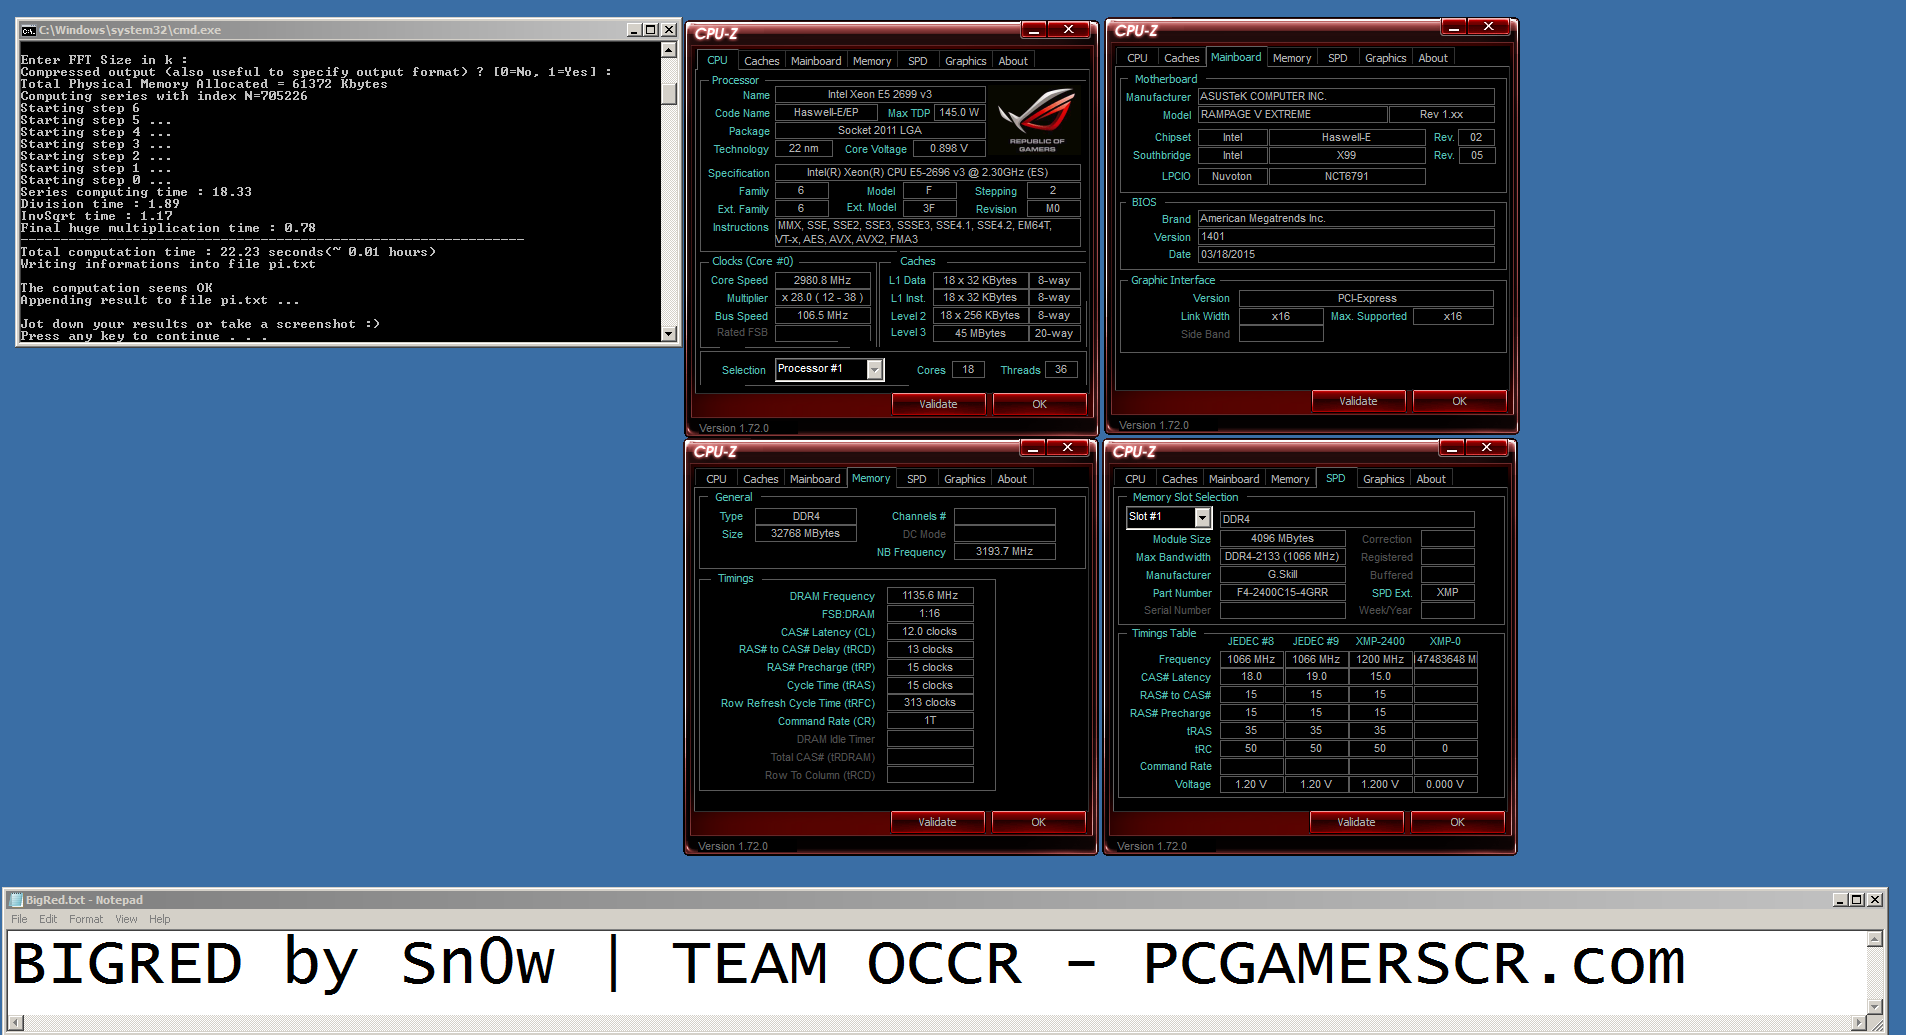Select About tab in Mainboard CPU-Z window
Screen dimensions: 1906x1035
[1433, 58]
